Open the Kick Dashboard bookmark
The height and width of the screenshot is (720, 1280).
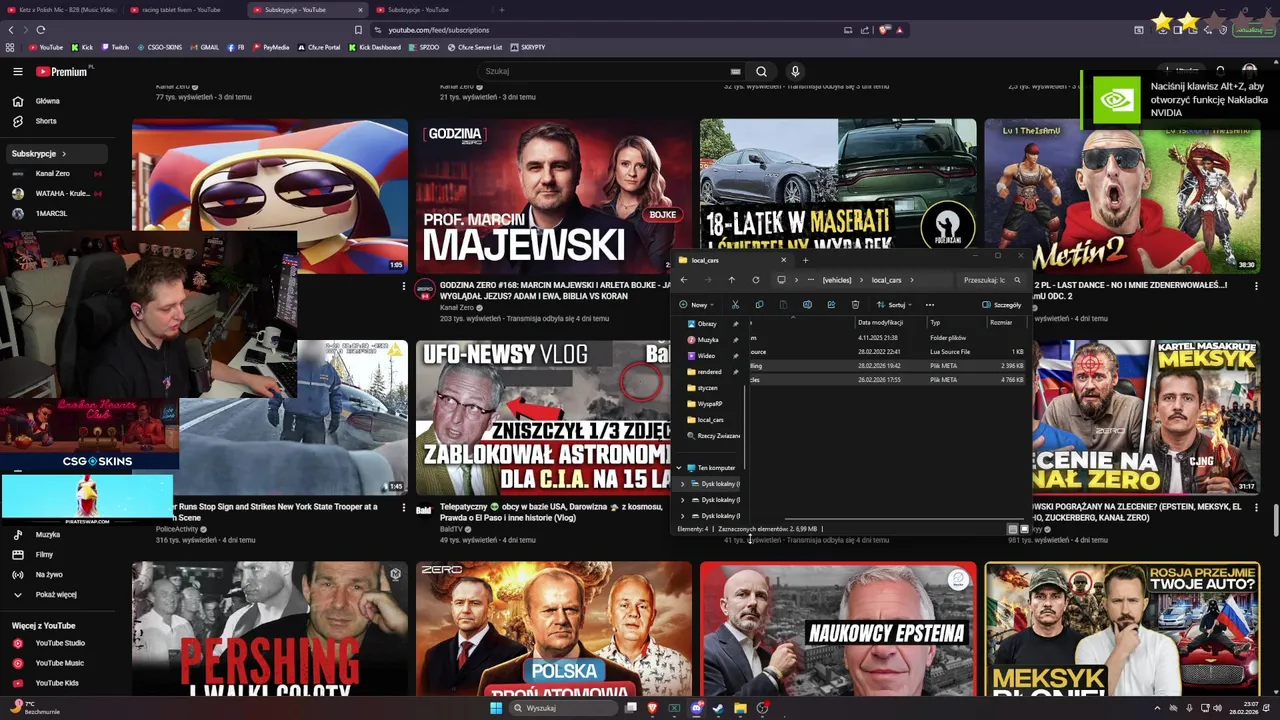[x=375, y=47]
